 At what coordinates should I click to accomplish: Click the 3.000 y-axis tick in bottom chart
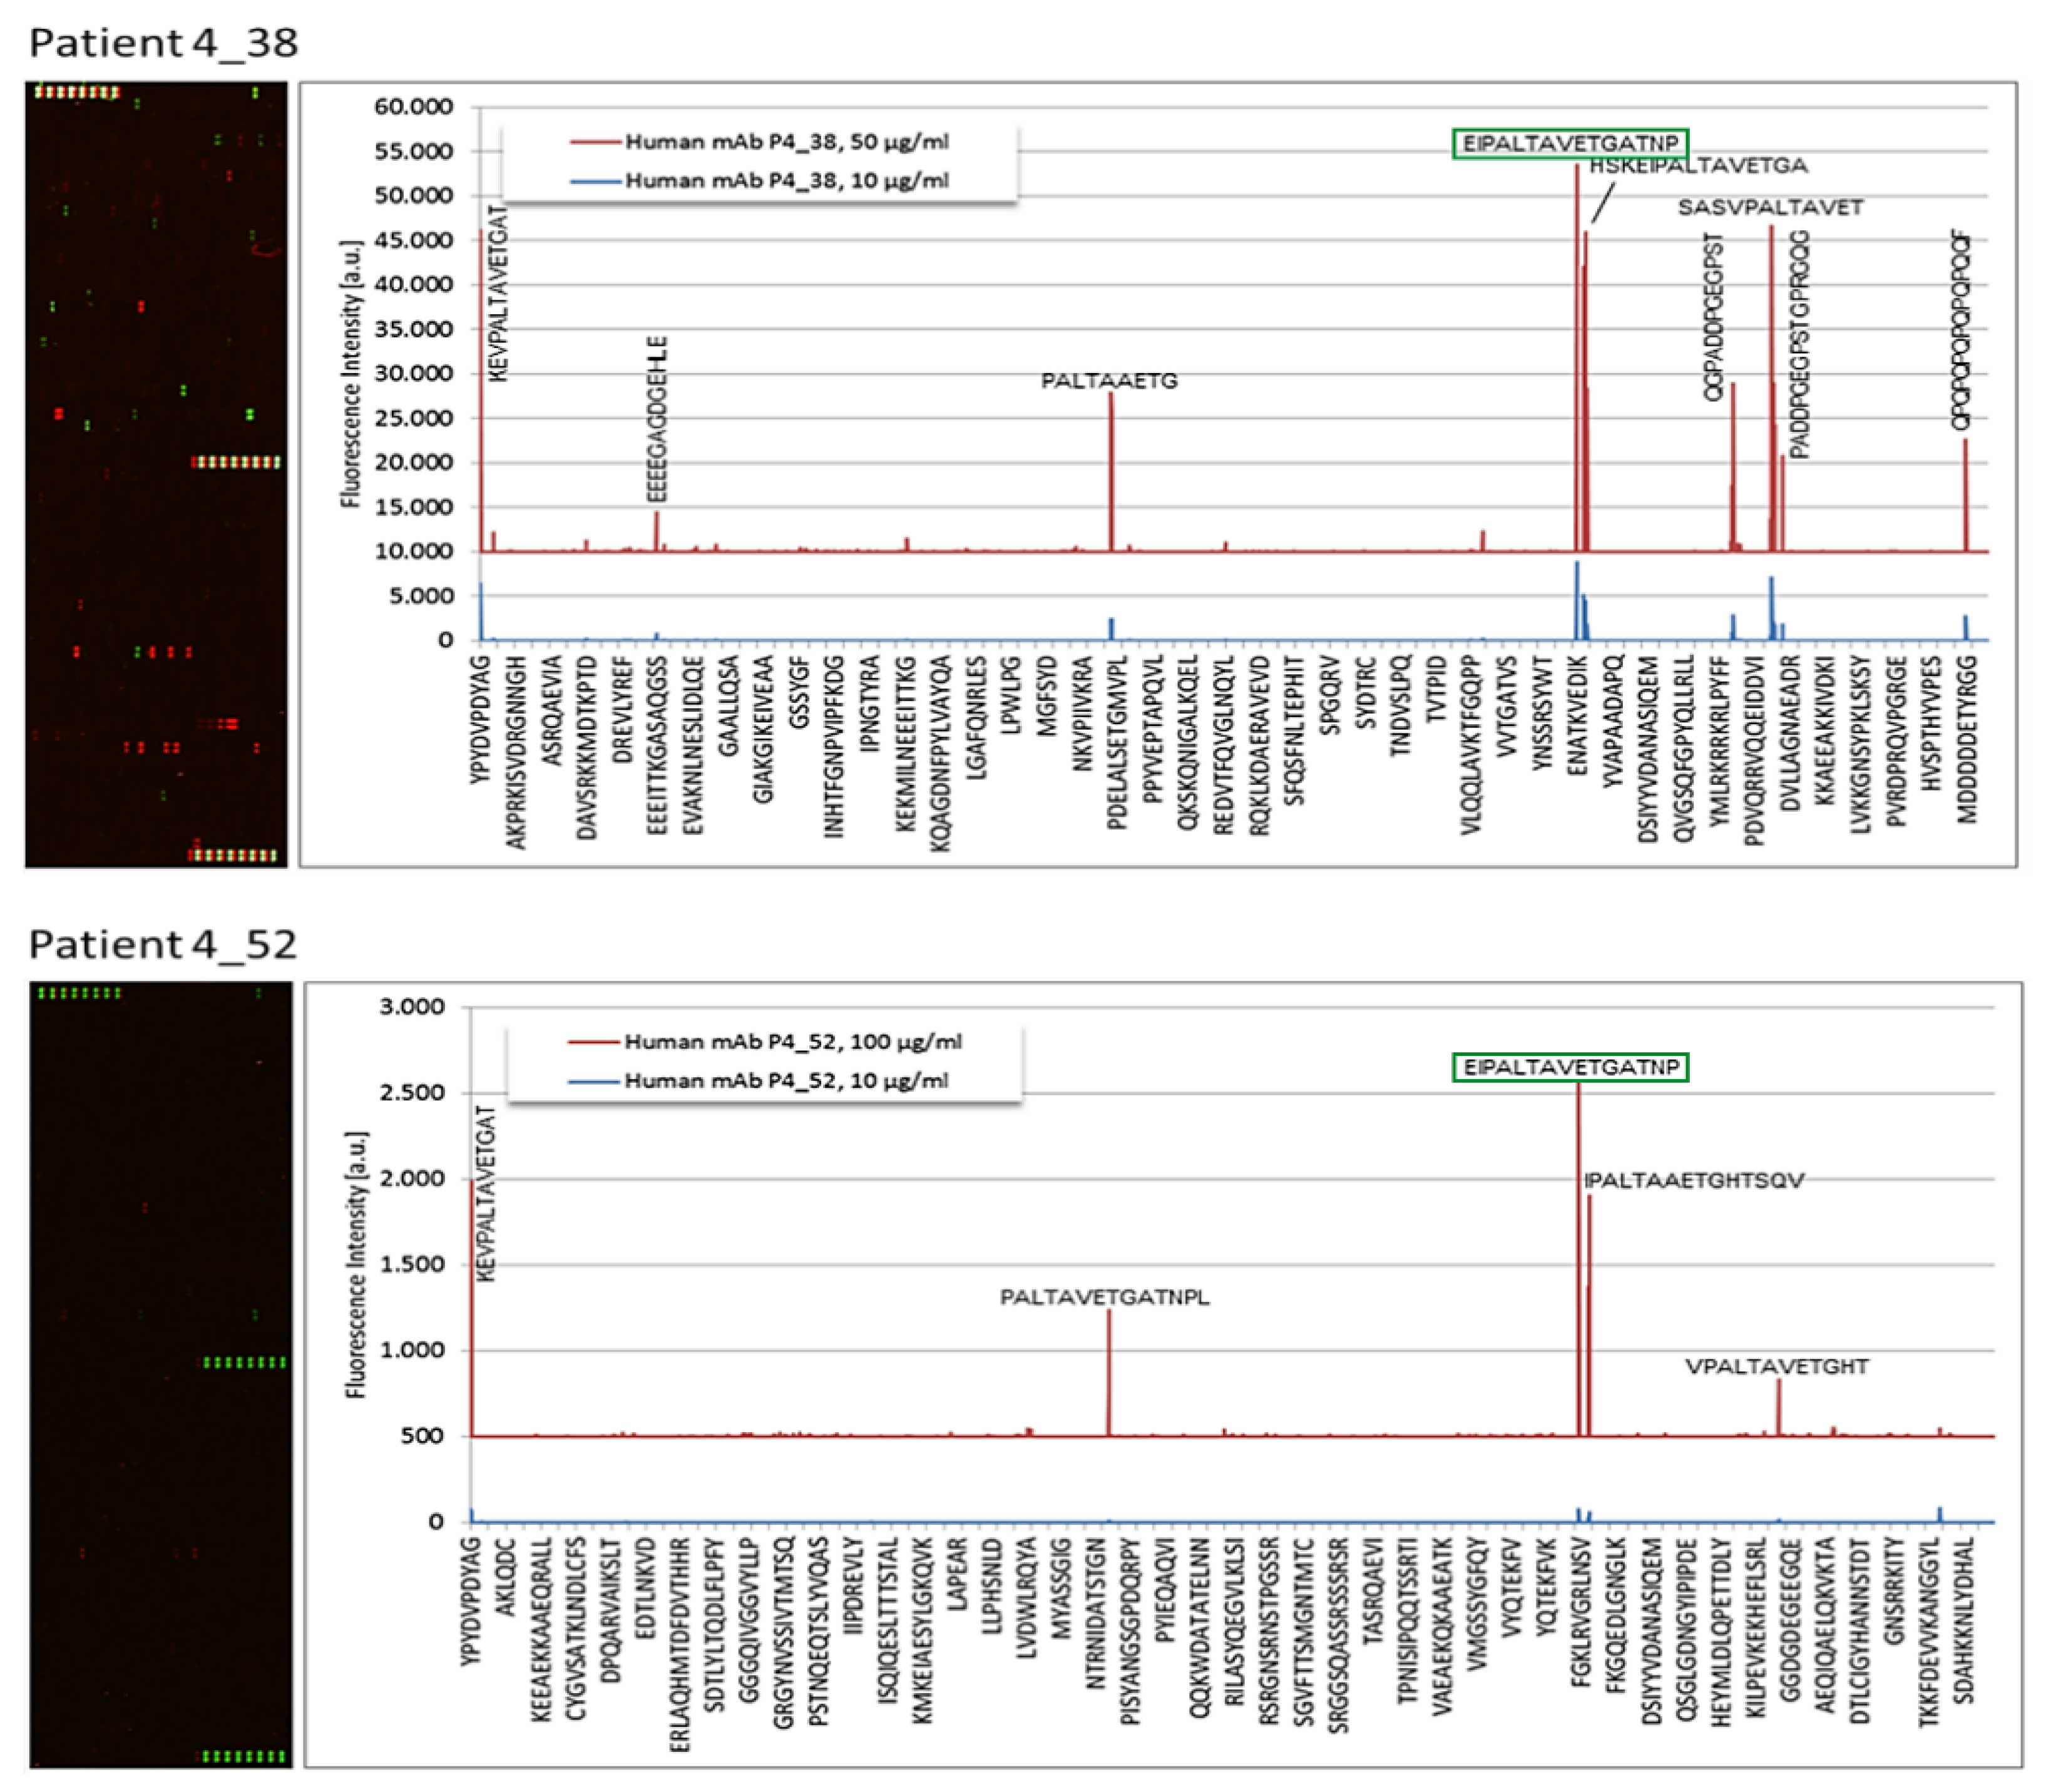pos(412,1007)
